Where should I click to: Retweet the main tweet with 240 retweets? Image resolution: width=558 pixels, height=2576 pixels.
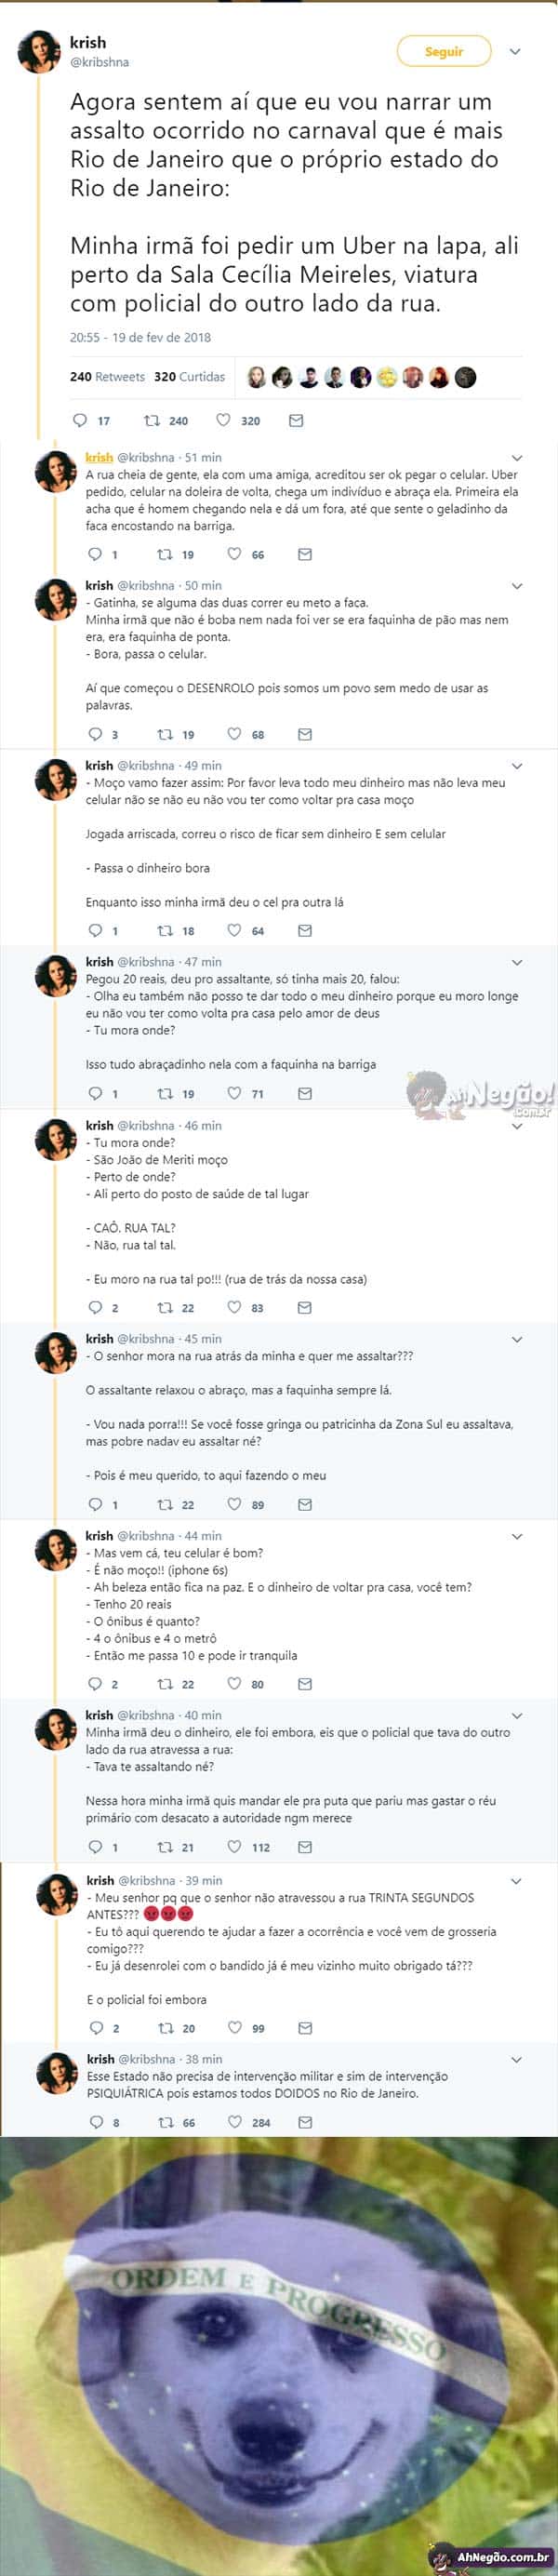(x=153, y=420)
